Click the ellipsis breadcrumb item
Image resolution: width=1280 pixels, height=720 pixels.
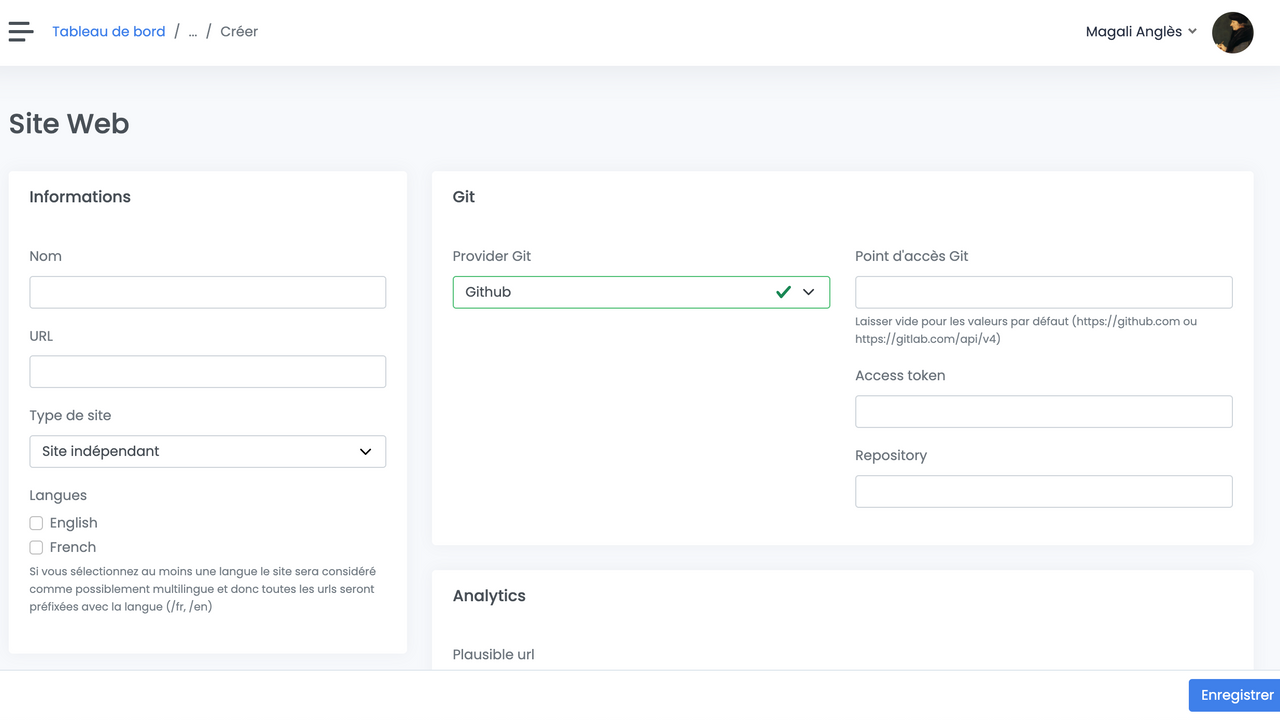[193, 32]
